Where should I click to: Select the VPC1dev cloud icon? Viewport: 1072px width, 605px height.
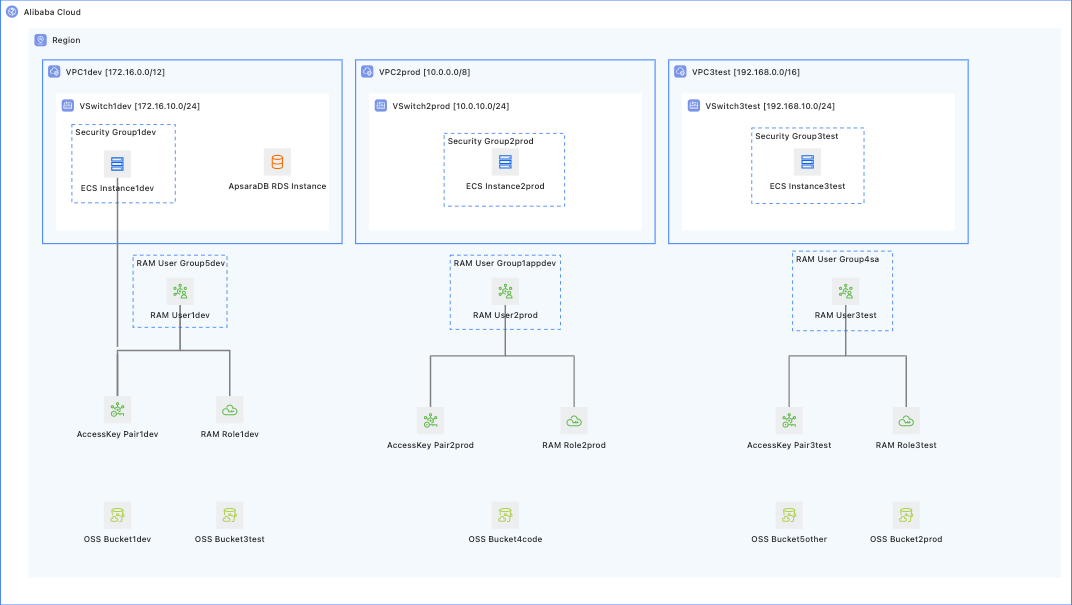tap(54, 71)
